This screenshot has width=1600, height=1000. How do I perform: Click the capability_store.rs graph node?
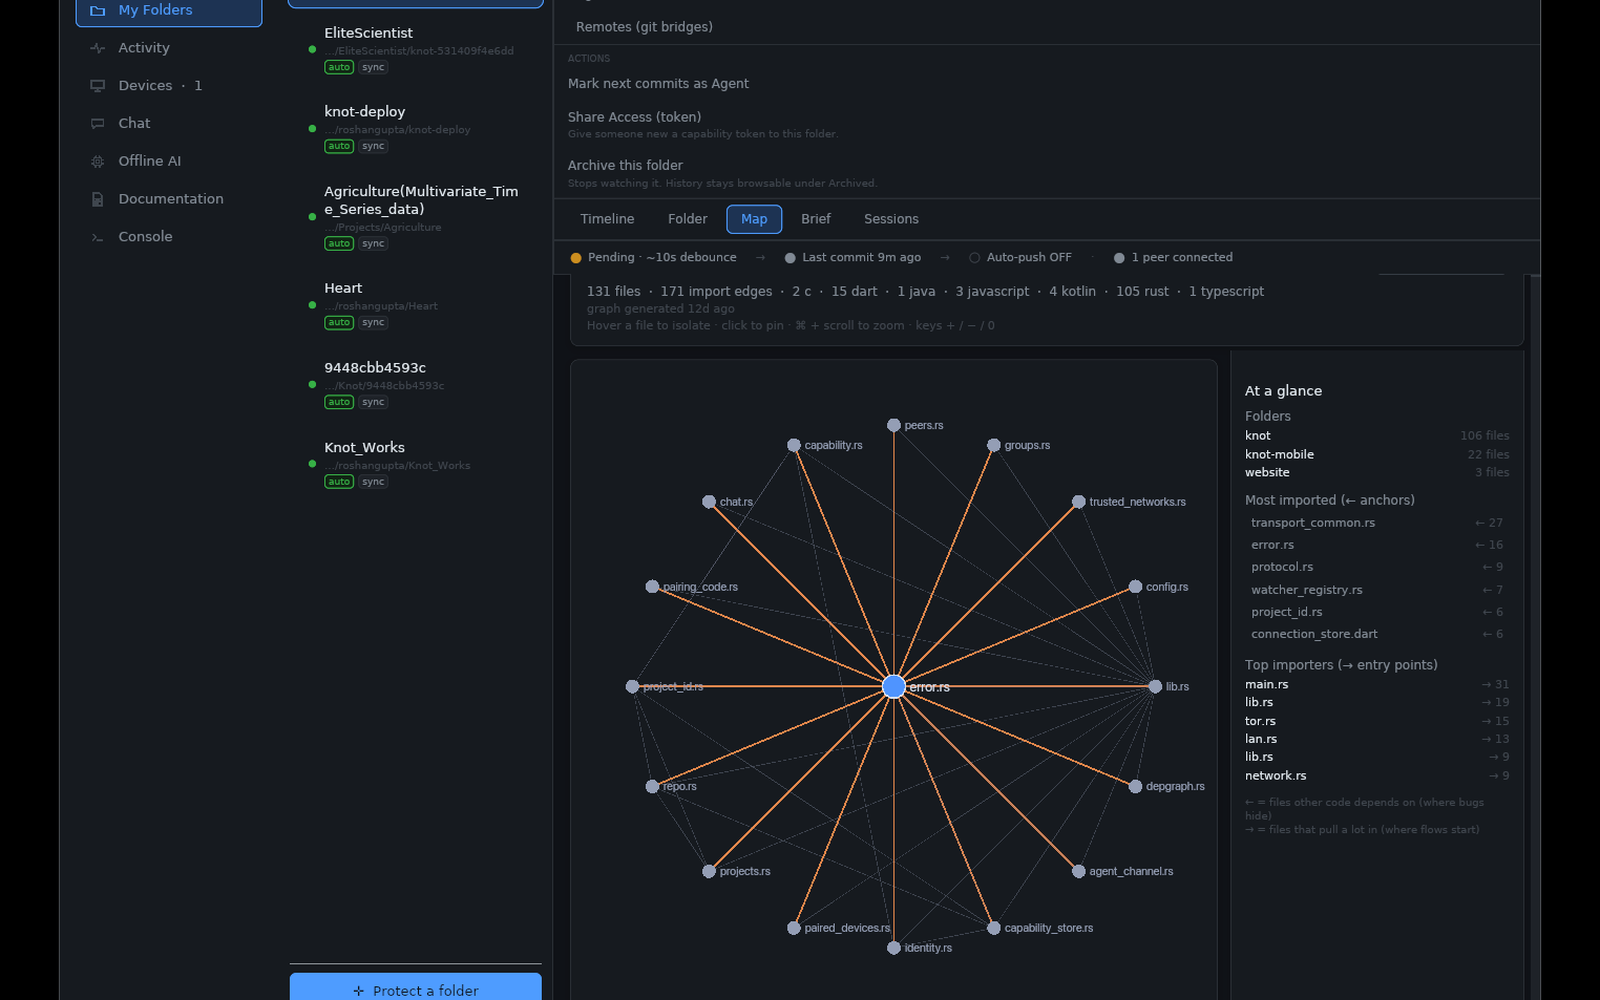pyautogui.click(x=994, y=928)
